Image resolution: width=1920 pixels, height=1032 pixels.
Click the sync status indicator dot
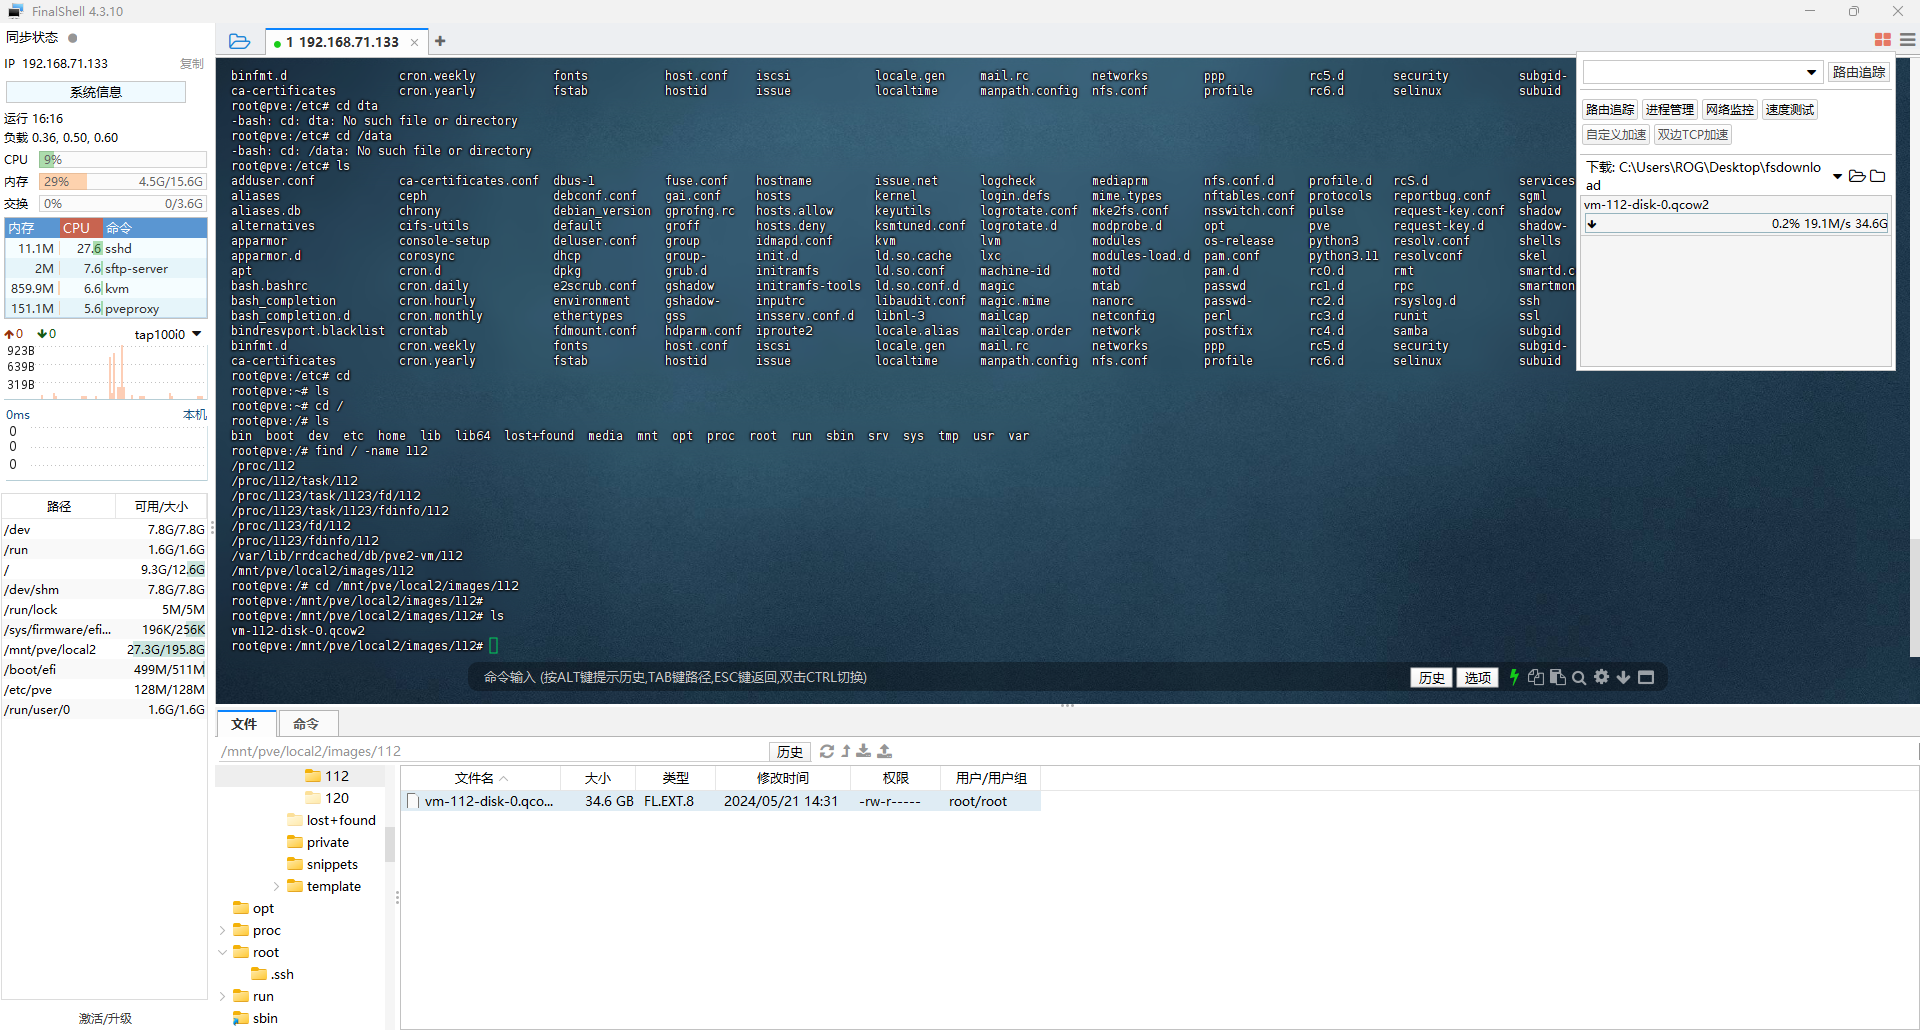pos(73,38)
